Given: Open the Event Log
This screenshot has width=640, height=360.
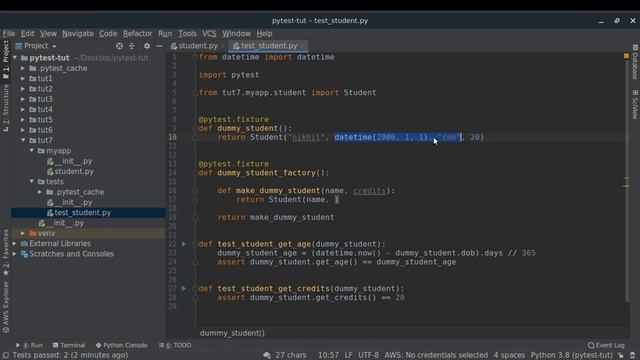Looking at the screenshot, I should pyautogui.click(x=606, y=345).
